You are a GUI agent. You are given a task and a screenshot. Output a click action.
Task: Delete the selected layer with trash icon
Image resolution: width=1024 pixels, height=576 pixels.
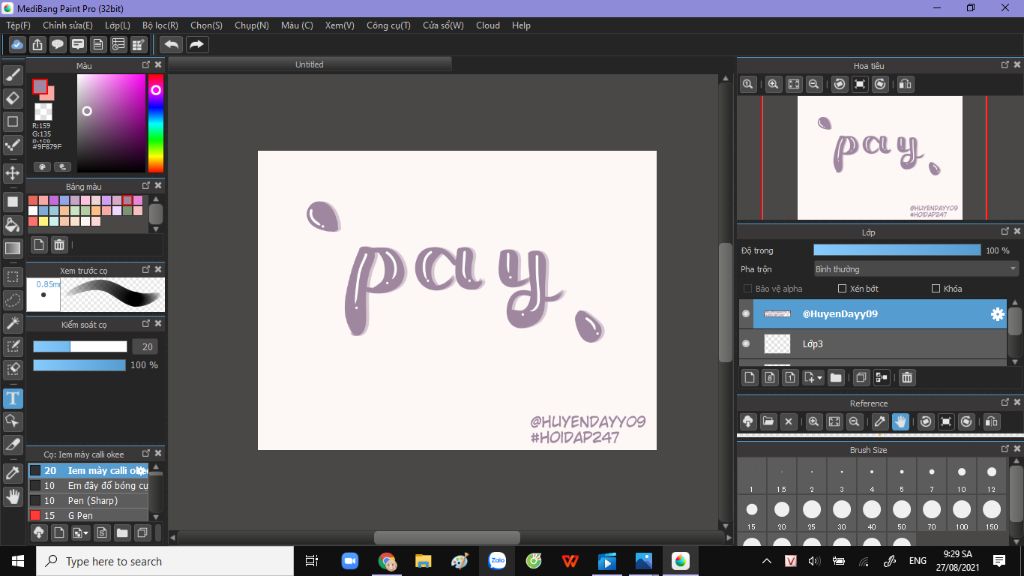pyautogui.click(x=906, y=377)
